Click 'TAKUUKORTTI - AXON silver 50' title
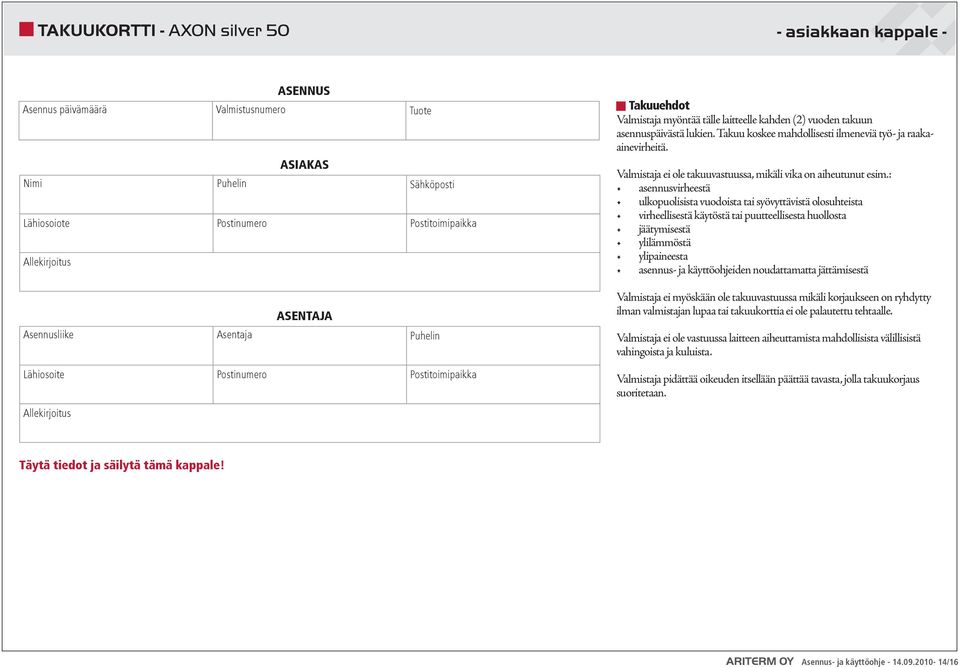Screen dimensions: 960x667 pos(163,30)
